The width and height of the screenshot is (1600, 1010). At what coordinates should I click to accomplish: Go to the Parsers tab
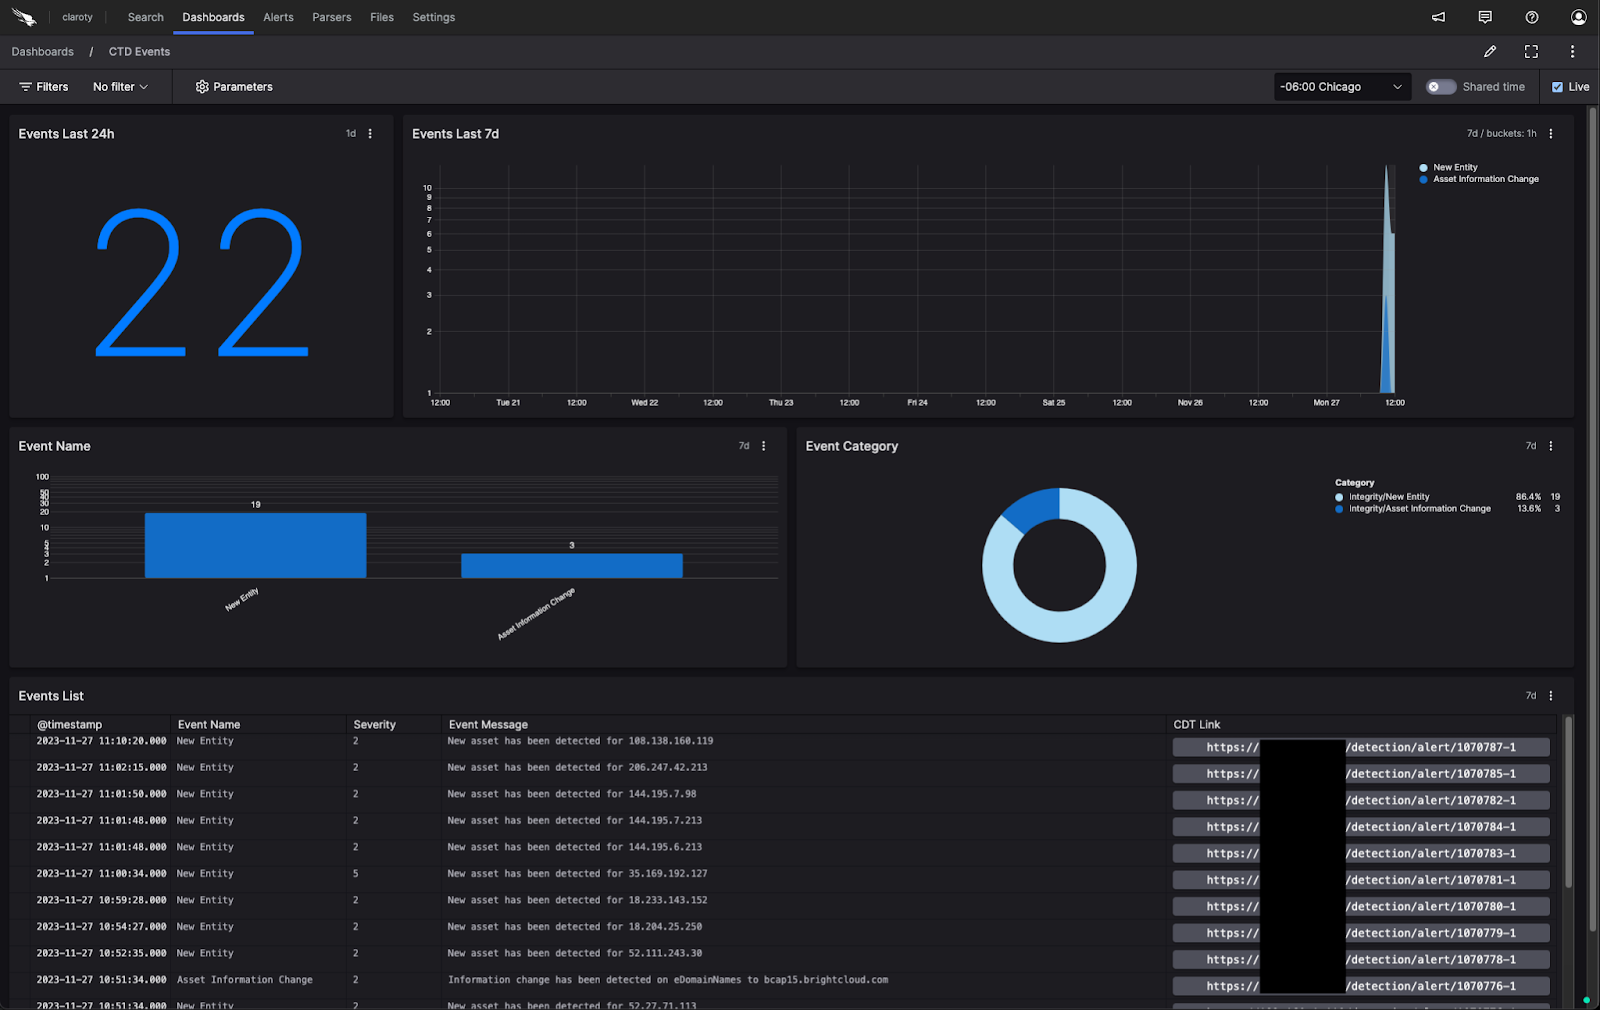331,17
